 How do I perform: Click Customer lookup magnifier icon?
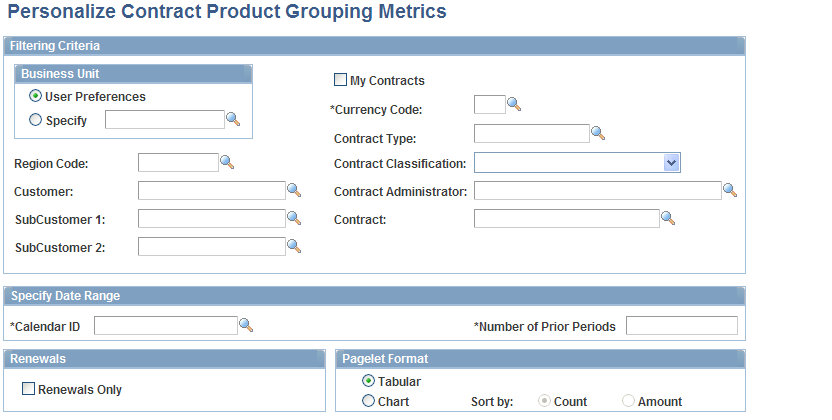point(294,190)
